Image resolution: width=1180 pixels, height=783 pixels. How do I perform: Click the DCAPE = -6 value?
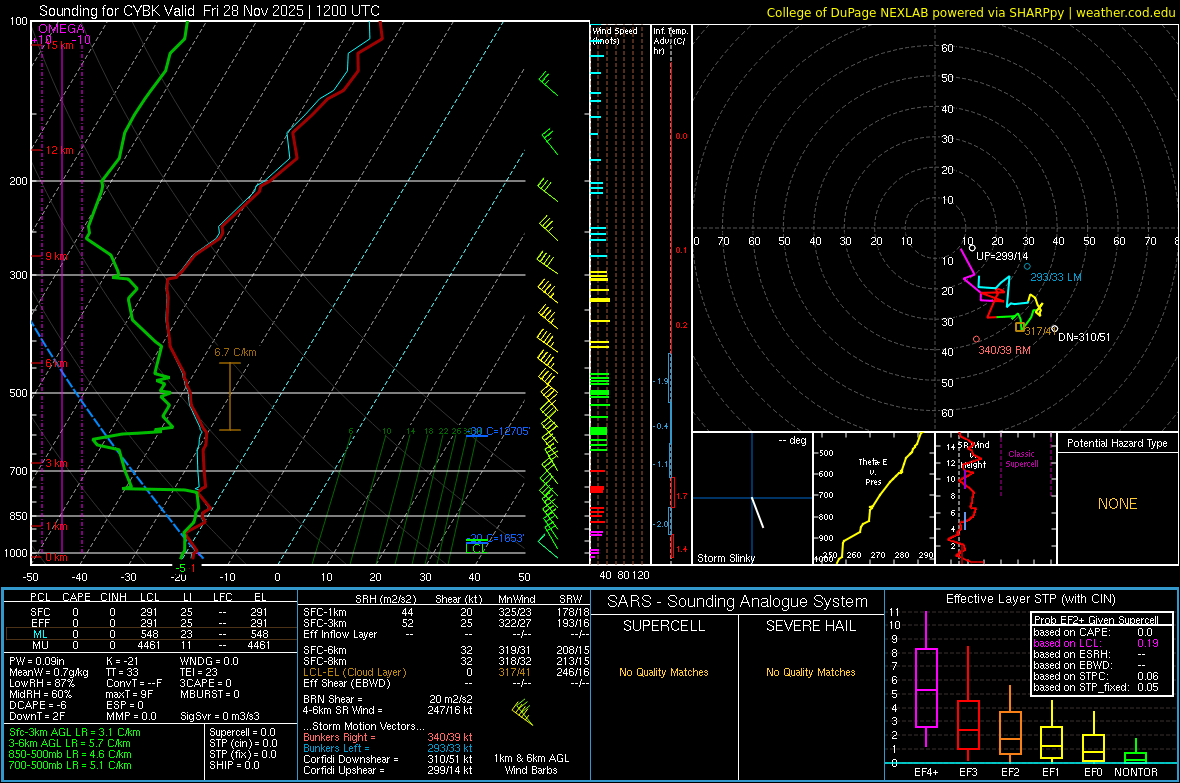coord(38,705)
